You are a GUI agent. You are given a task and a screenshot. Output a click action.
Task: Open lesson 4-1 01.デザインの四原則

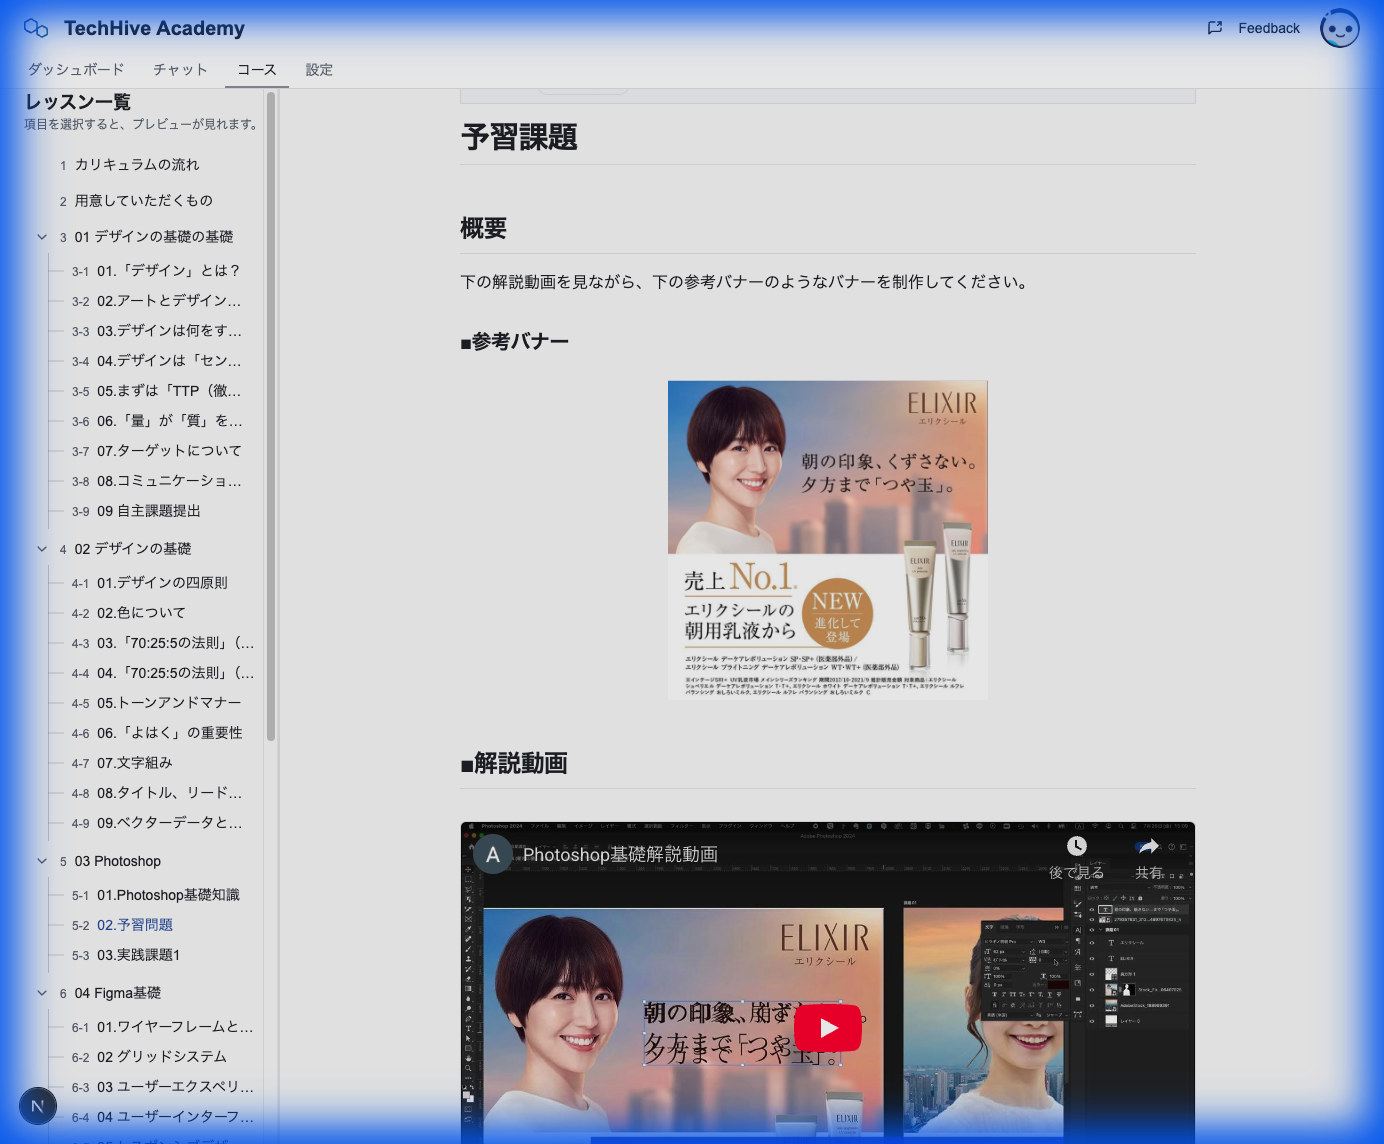tap(162, 583)
